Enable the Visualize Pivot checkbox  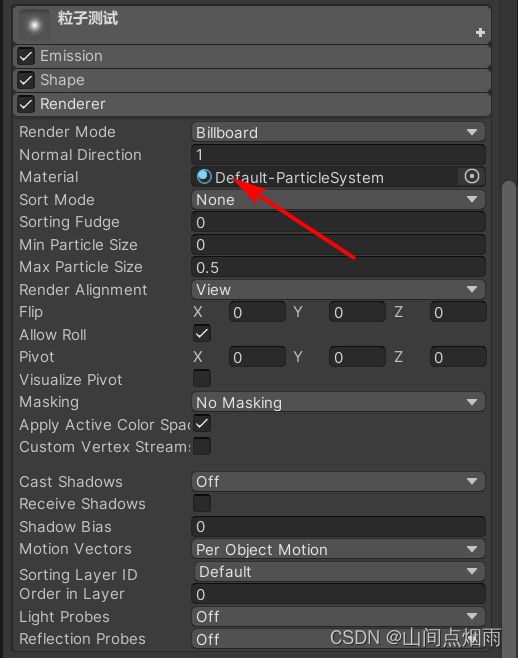click(202, 379)
